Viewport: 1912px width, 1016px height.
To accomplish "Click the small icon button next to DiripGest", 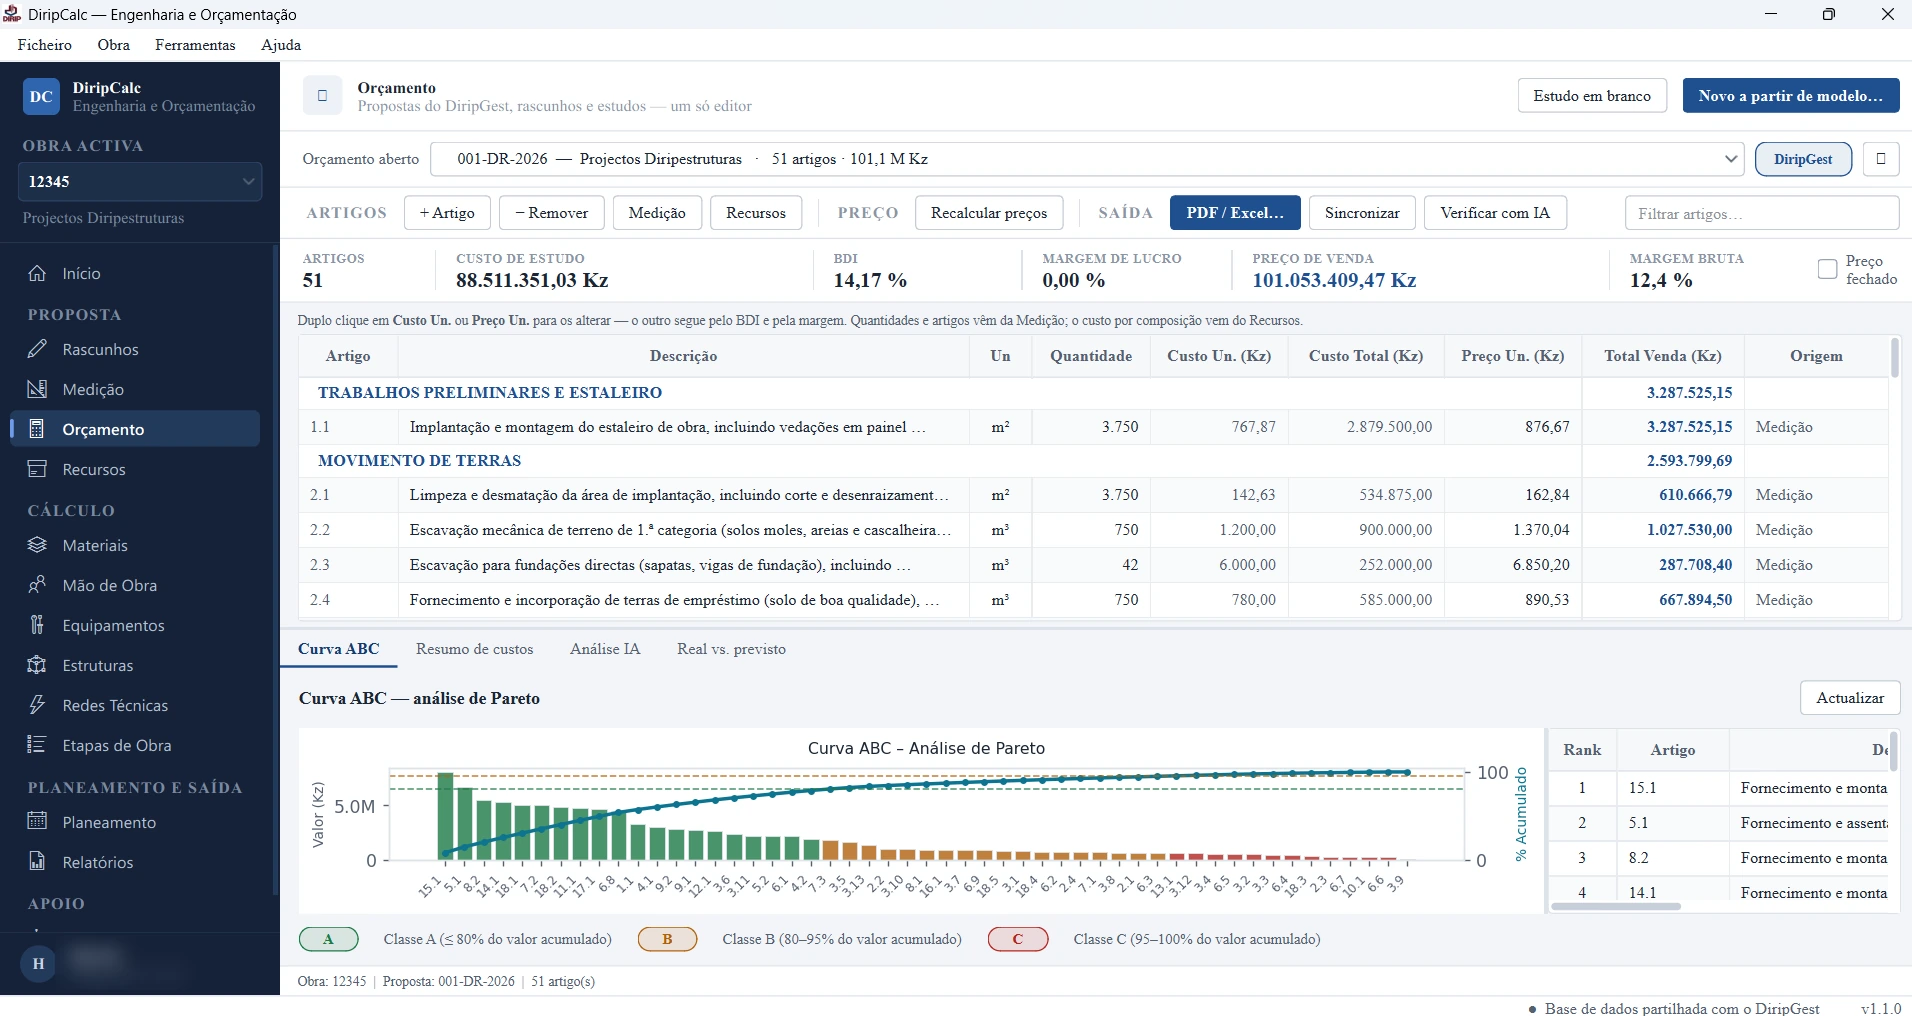I will coord(1881,159).
